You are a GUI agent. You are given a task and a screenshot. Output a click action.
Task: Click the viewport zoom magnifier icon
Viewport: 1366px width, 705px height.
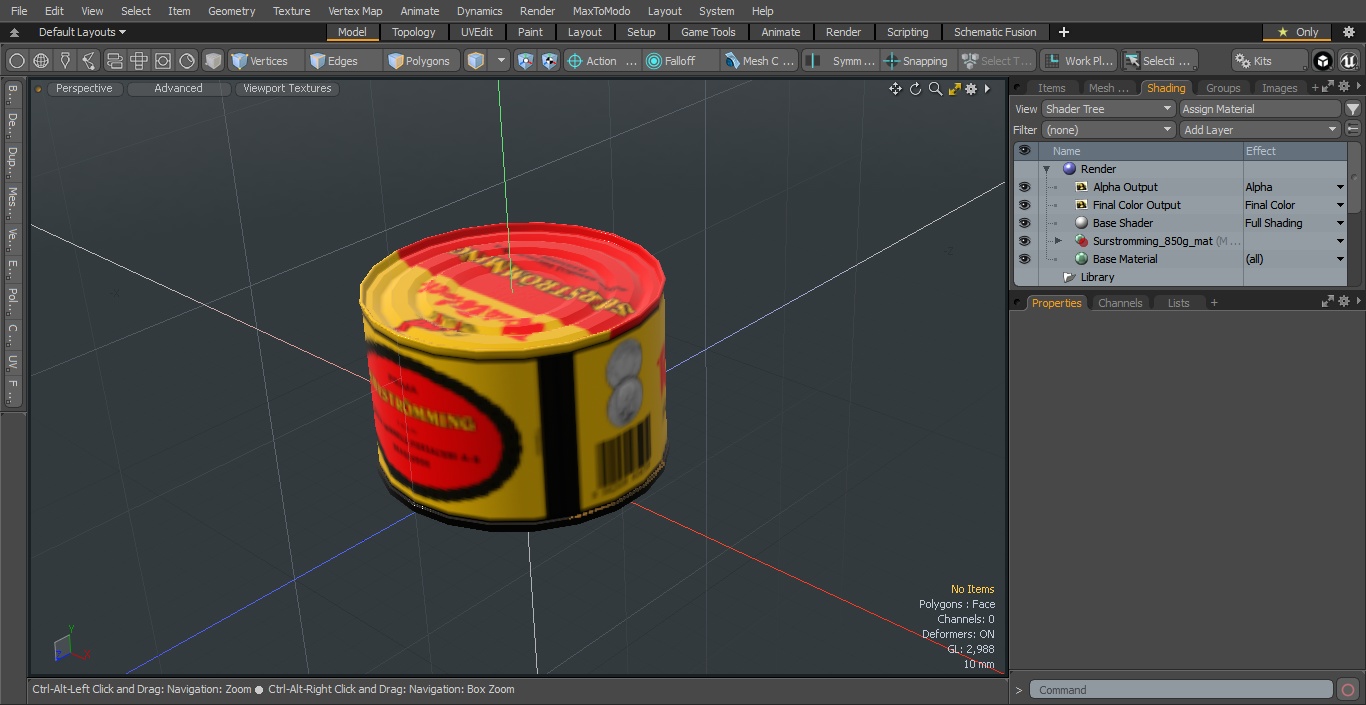935,89
